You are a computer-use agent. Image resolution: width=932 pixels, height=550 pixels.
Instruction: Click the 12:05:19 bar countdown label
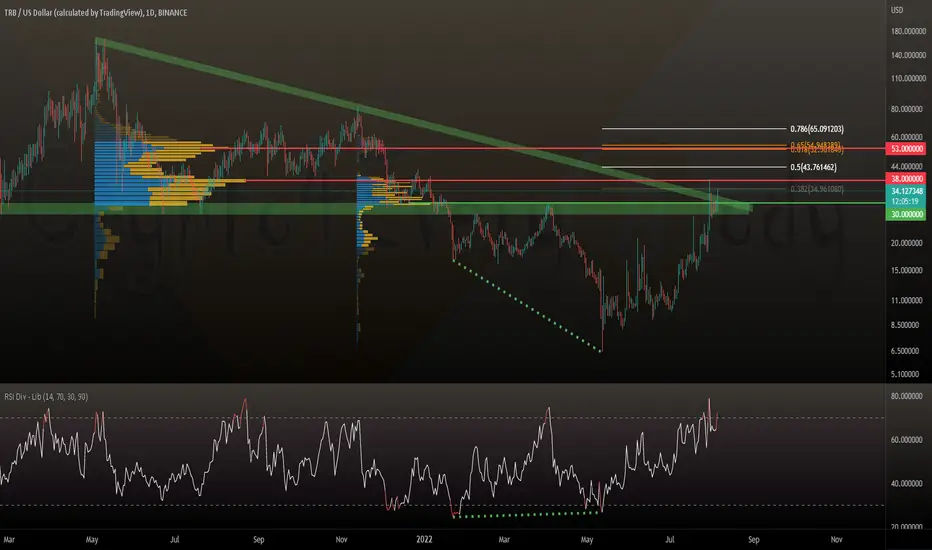(x=906, y=202)
